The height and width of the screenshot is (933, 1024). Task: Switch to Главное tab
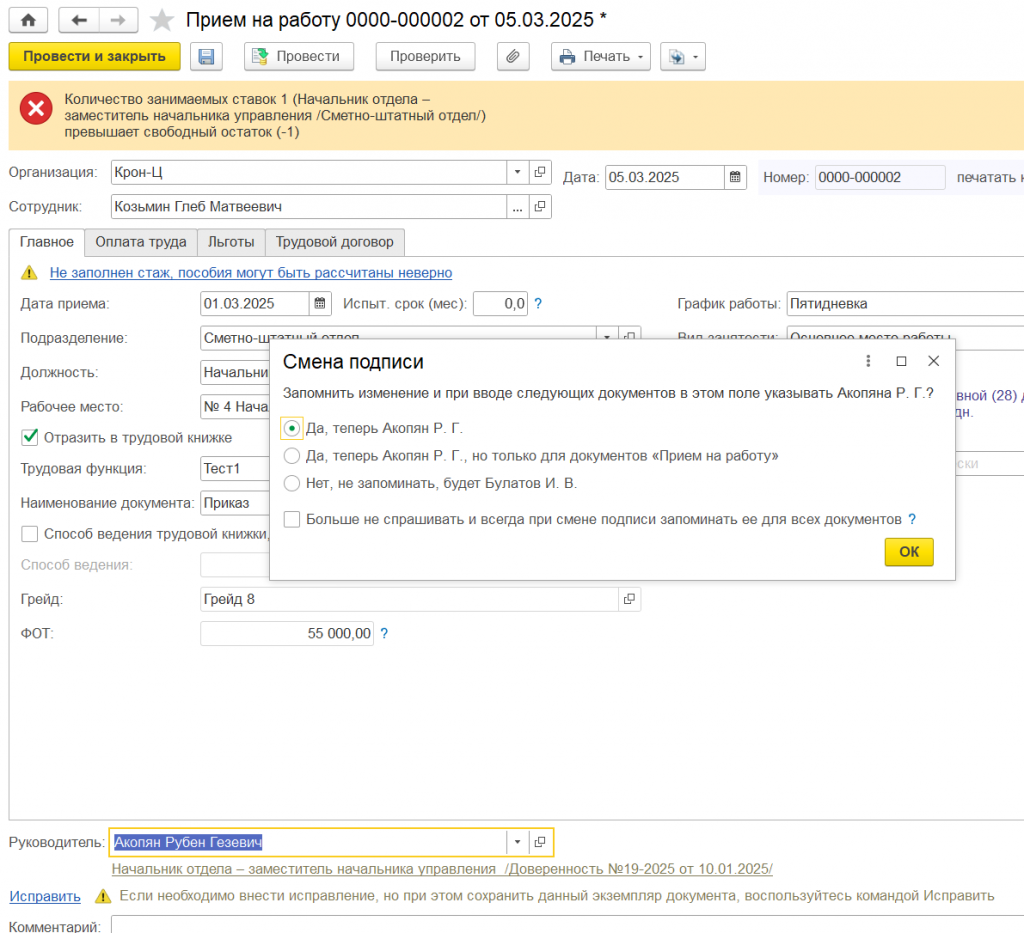tap(47, 242)
